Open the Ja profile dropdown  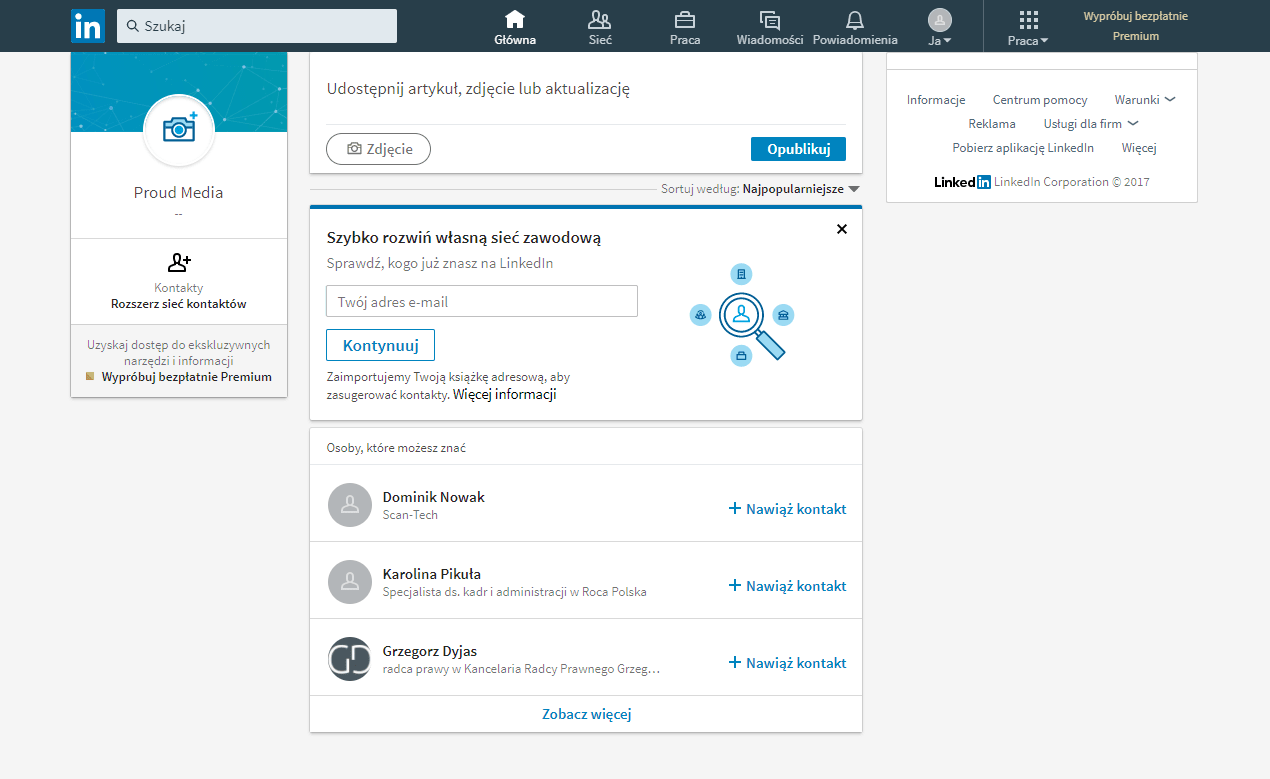pos(939,27)
